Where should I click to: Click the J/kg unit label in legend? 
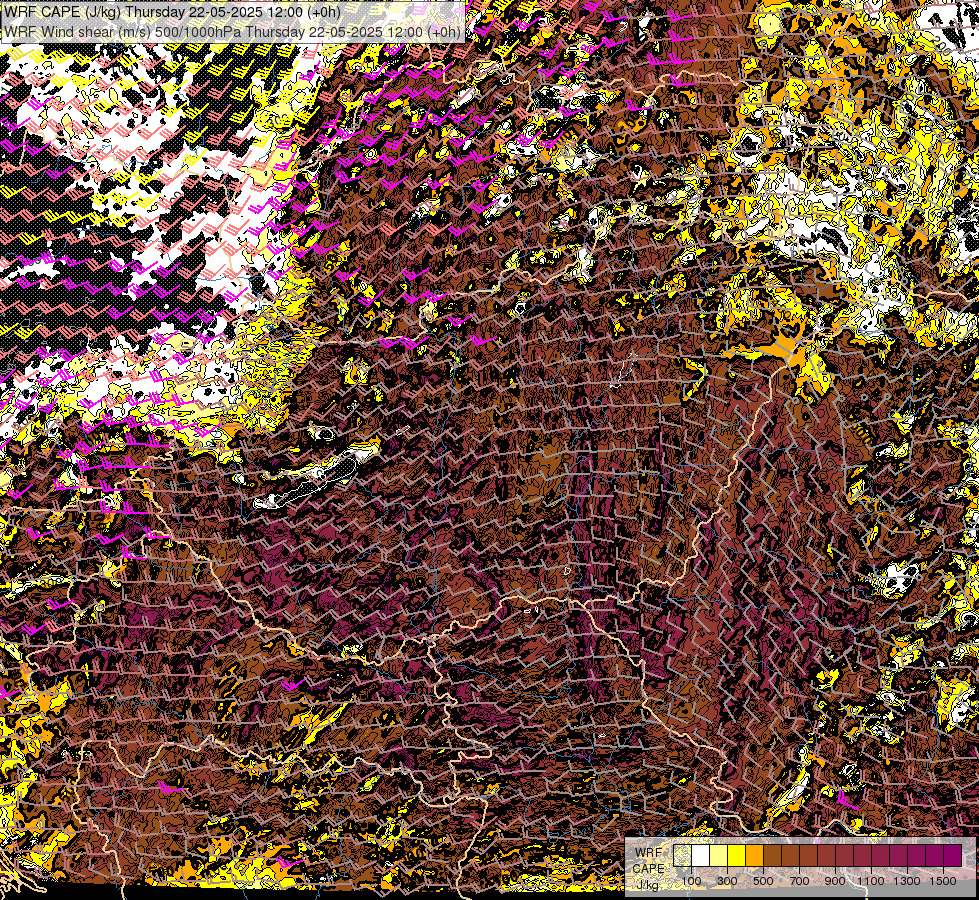point(648,885)
